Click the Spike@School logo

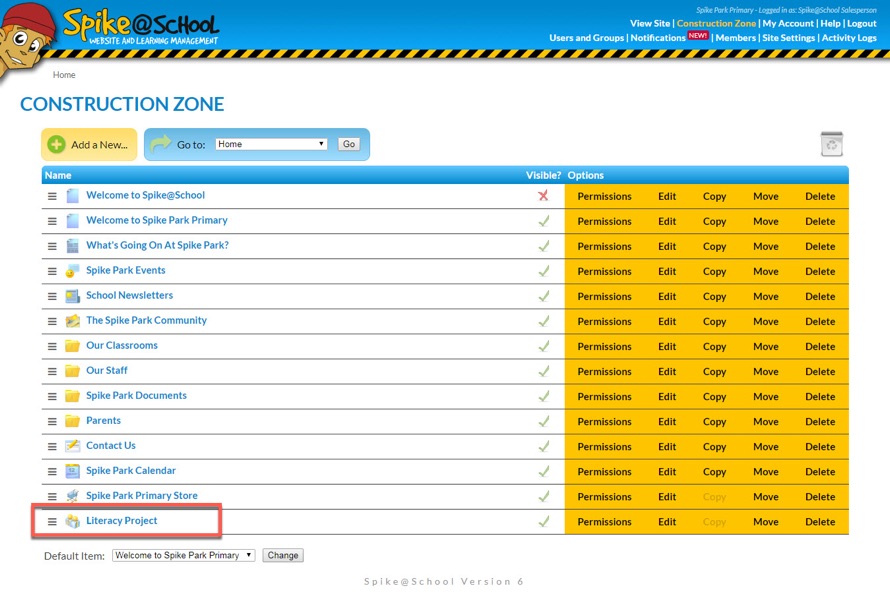(140, 27)
